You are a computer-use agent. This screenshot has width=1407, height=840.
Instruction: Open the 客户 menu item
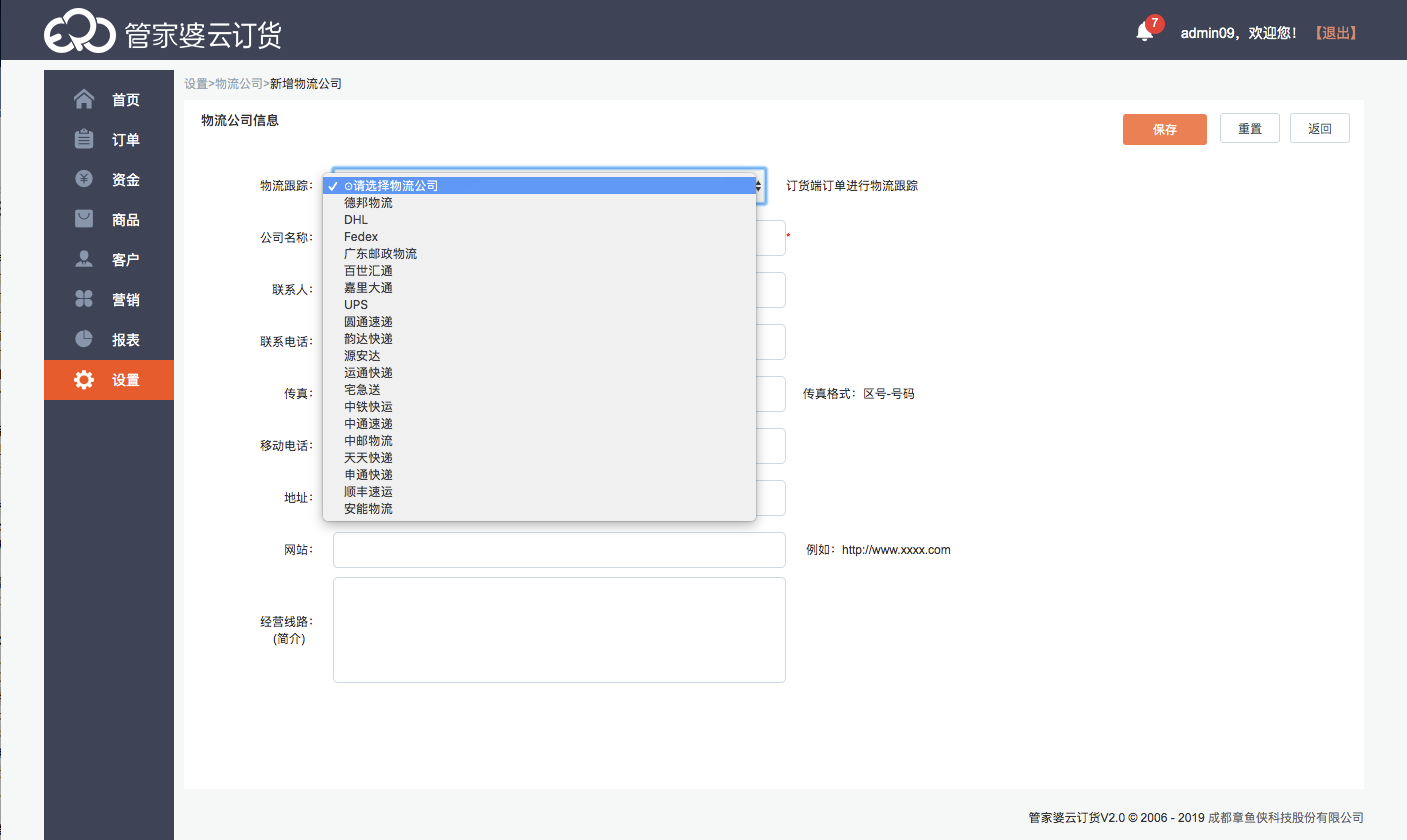tap(109, 260)
